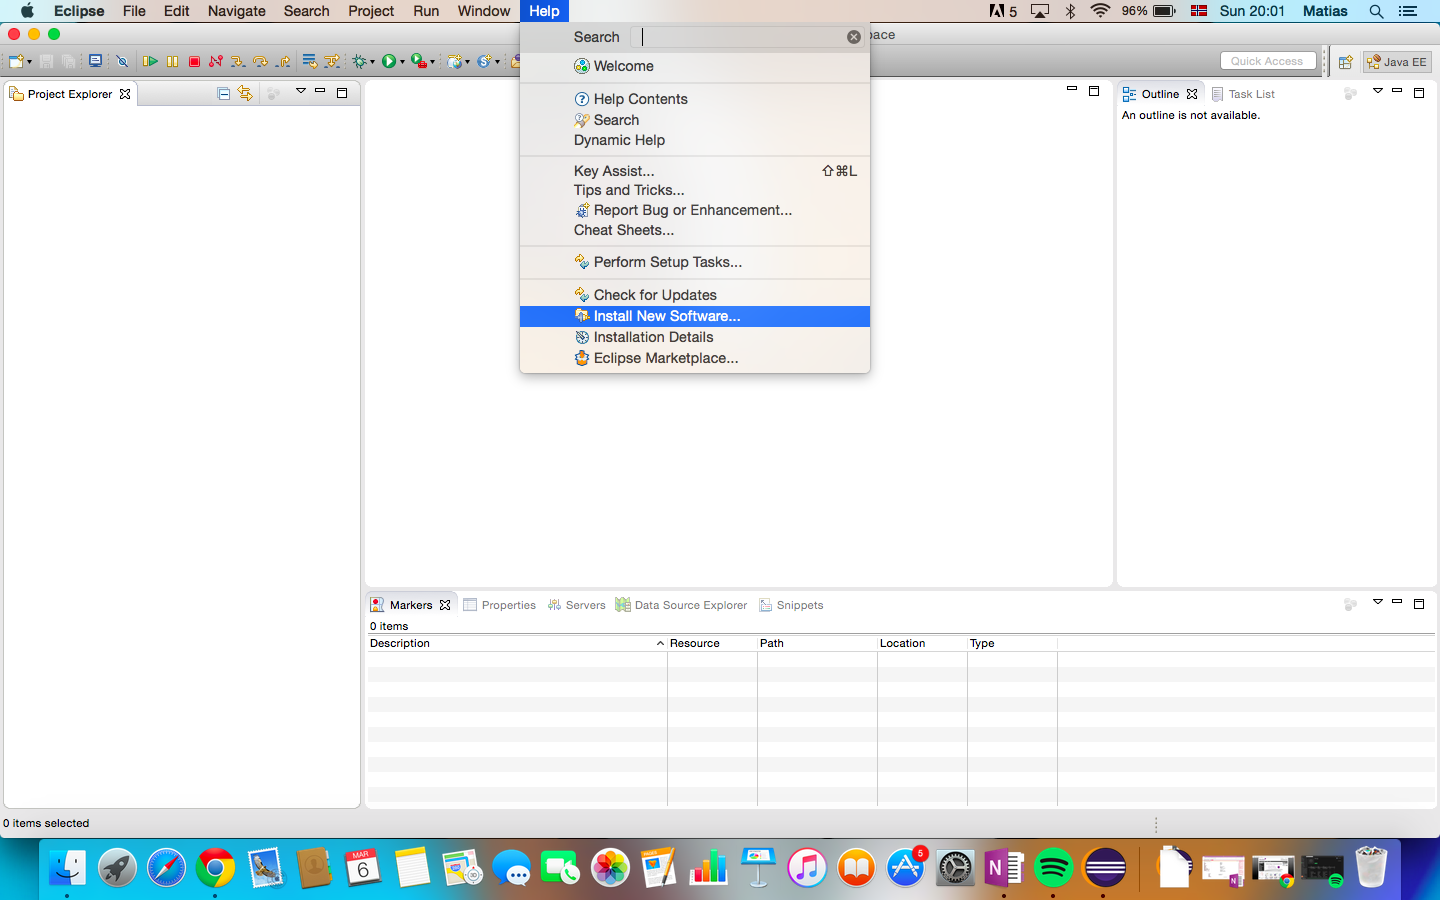Select Dynamic Help menu item
Image resolution: width=1440 pixels, height=900 pixels.
coord(695,140)
